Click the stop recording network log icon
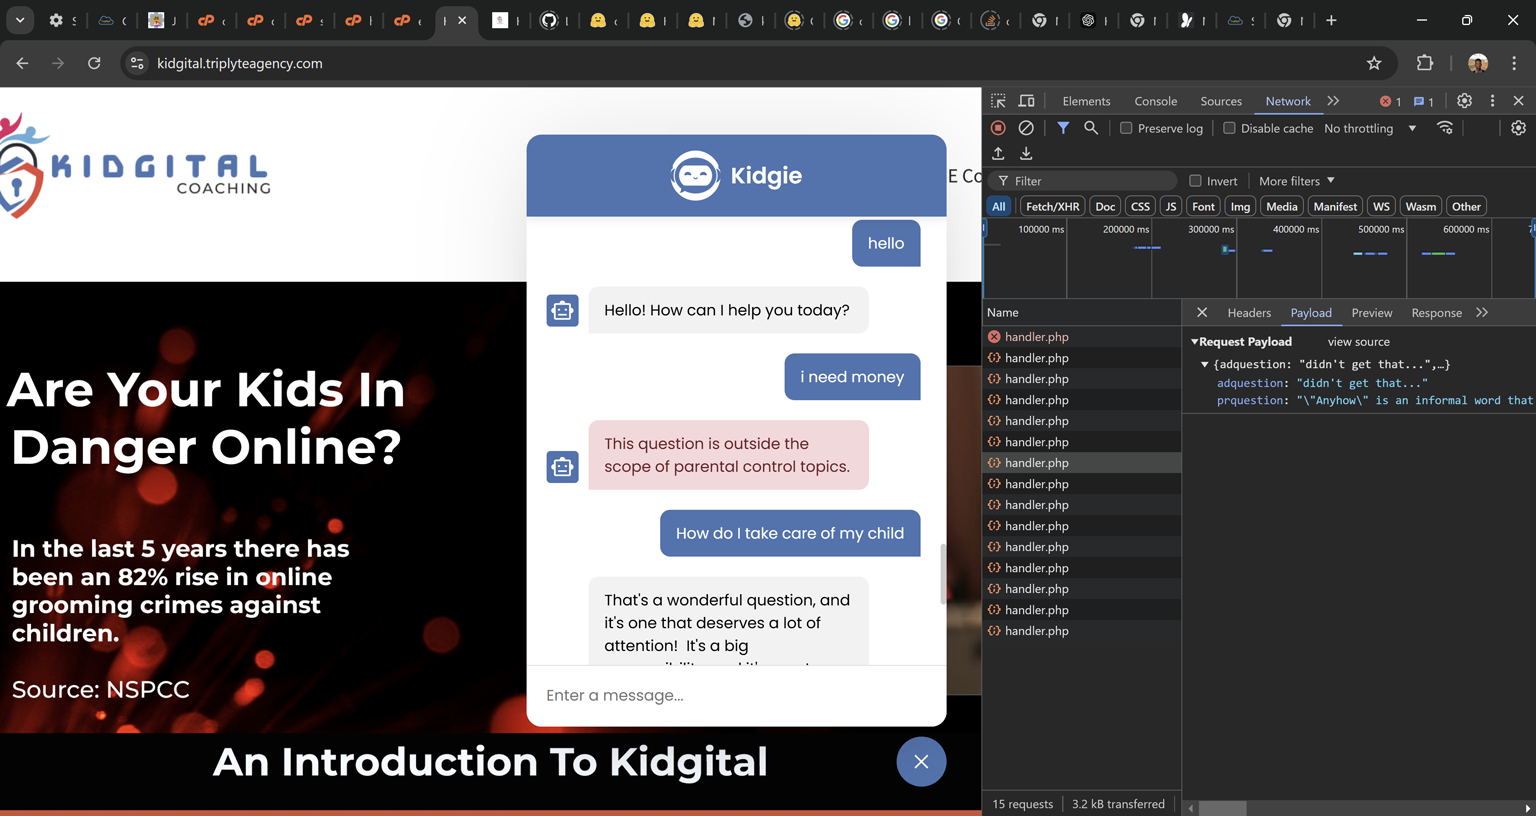The image size is (1536, 816). (998, 128)
